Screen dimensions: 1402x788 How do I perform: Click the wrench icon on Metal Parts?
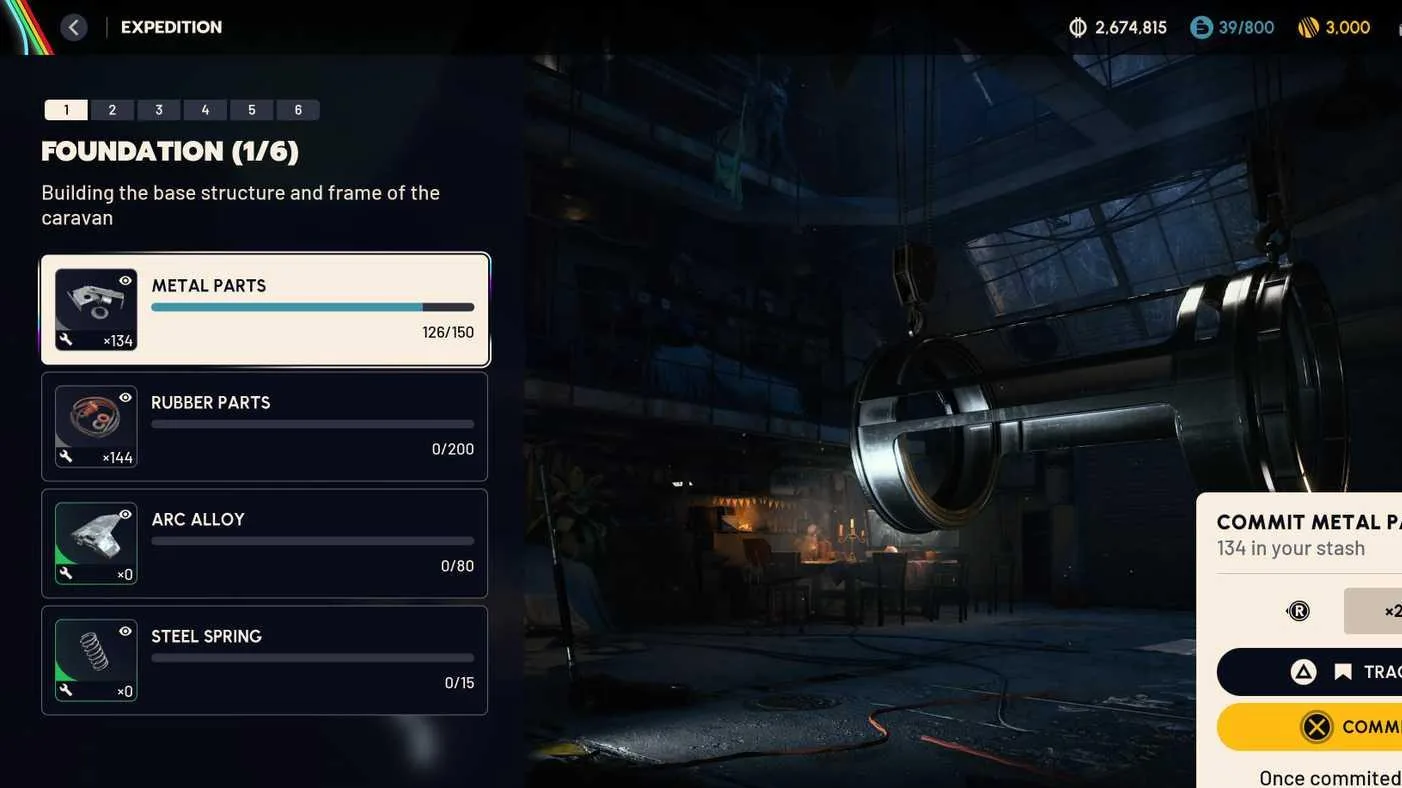pyautogui.click(x=66, y=340)
